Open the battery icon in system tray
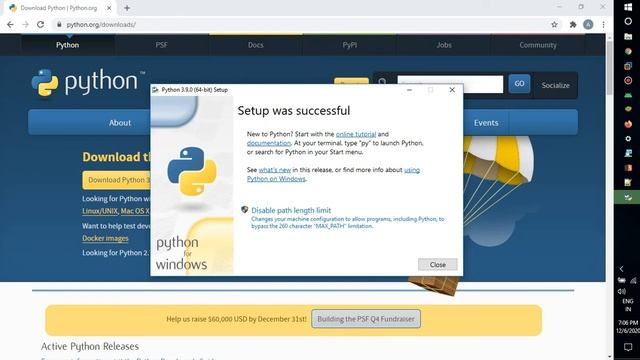The width and height of the screenshot is (640, 360). [622, 280]
